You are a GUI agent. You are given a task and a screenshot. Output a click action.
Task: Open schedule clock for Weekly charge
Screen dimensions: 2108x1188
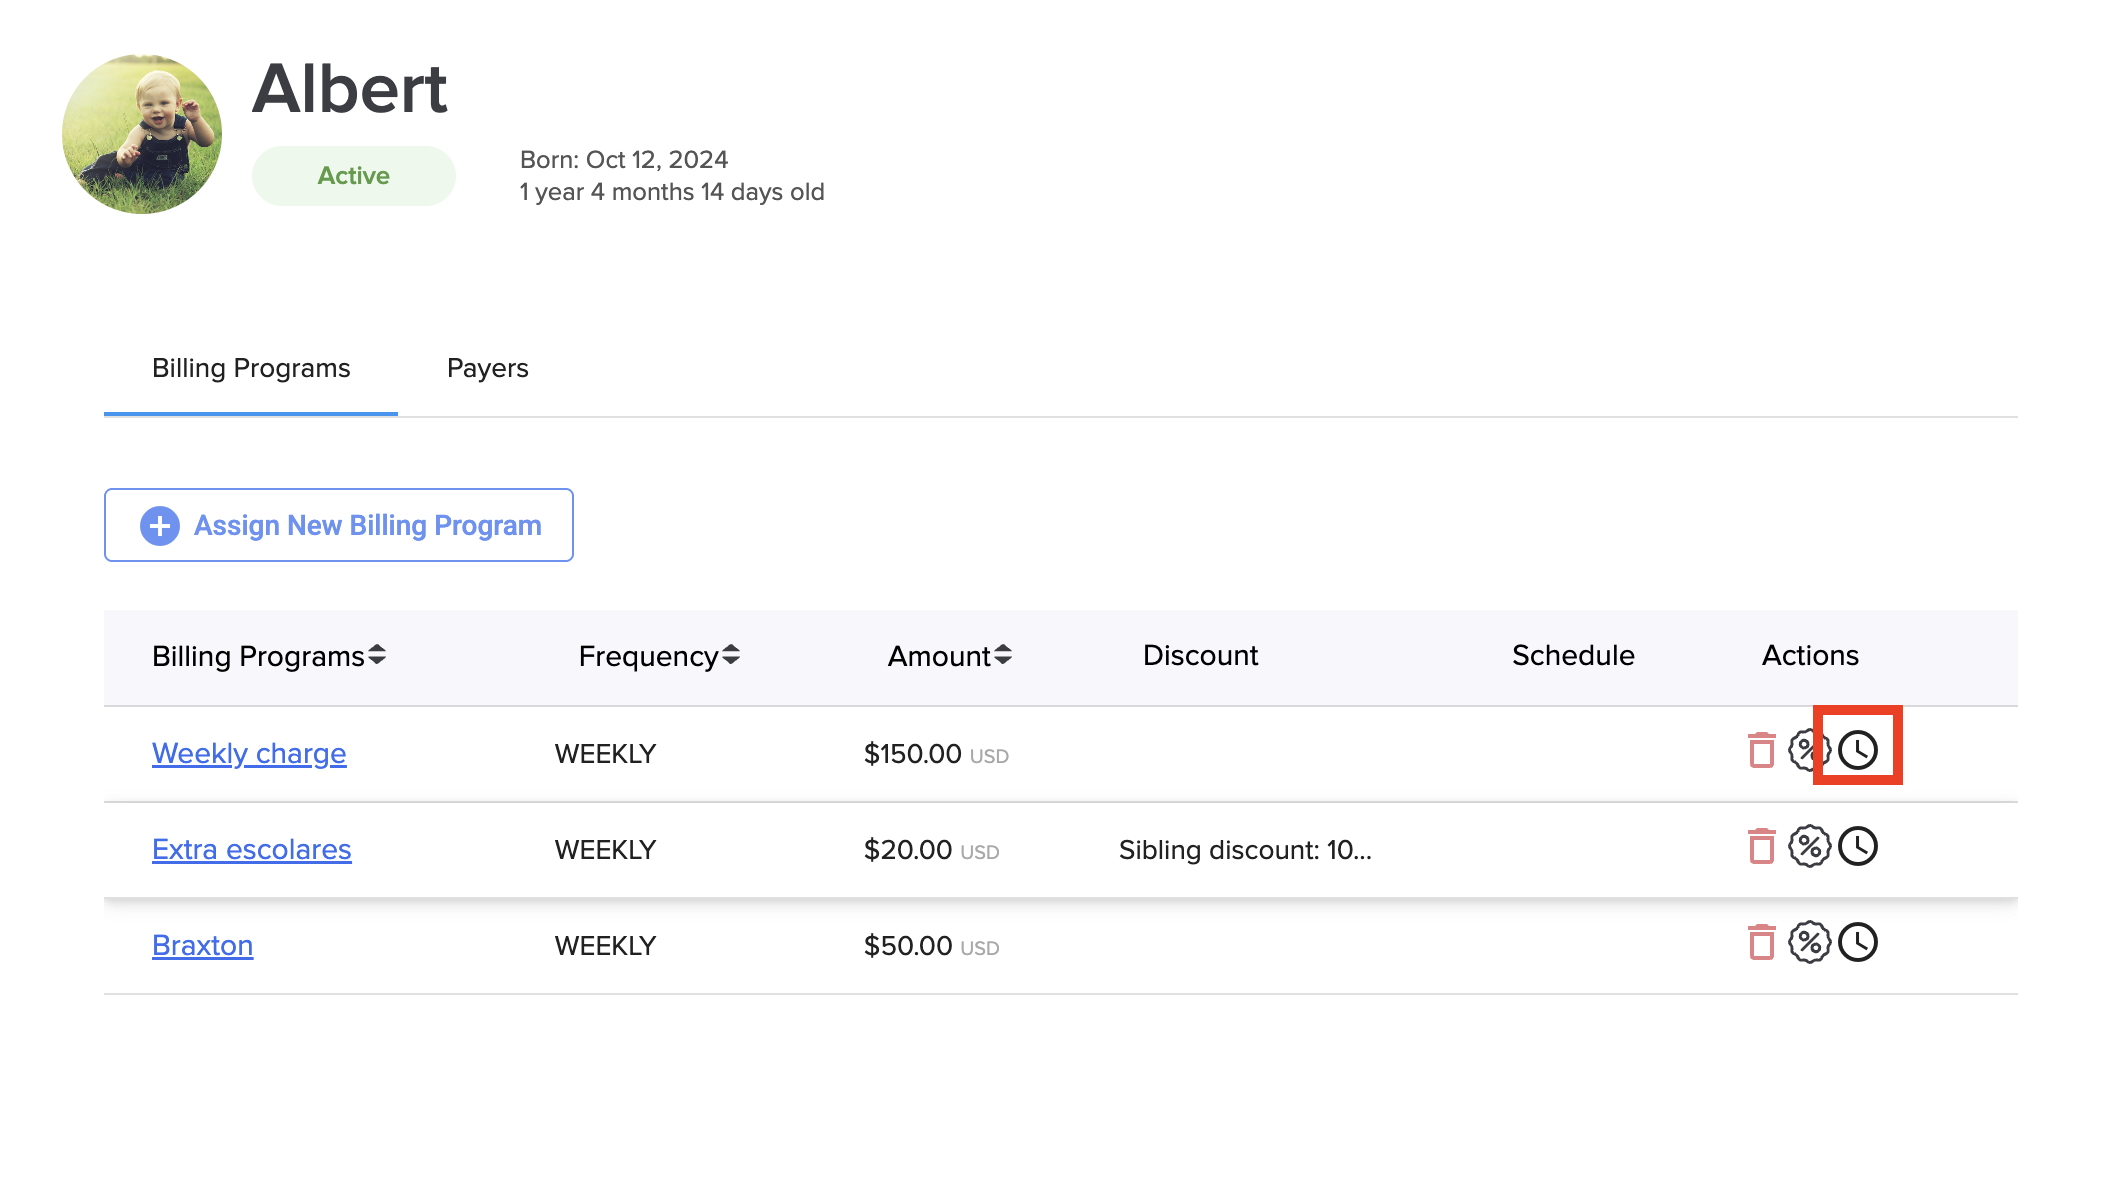[1858, 750]
